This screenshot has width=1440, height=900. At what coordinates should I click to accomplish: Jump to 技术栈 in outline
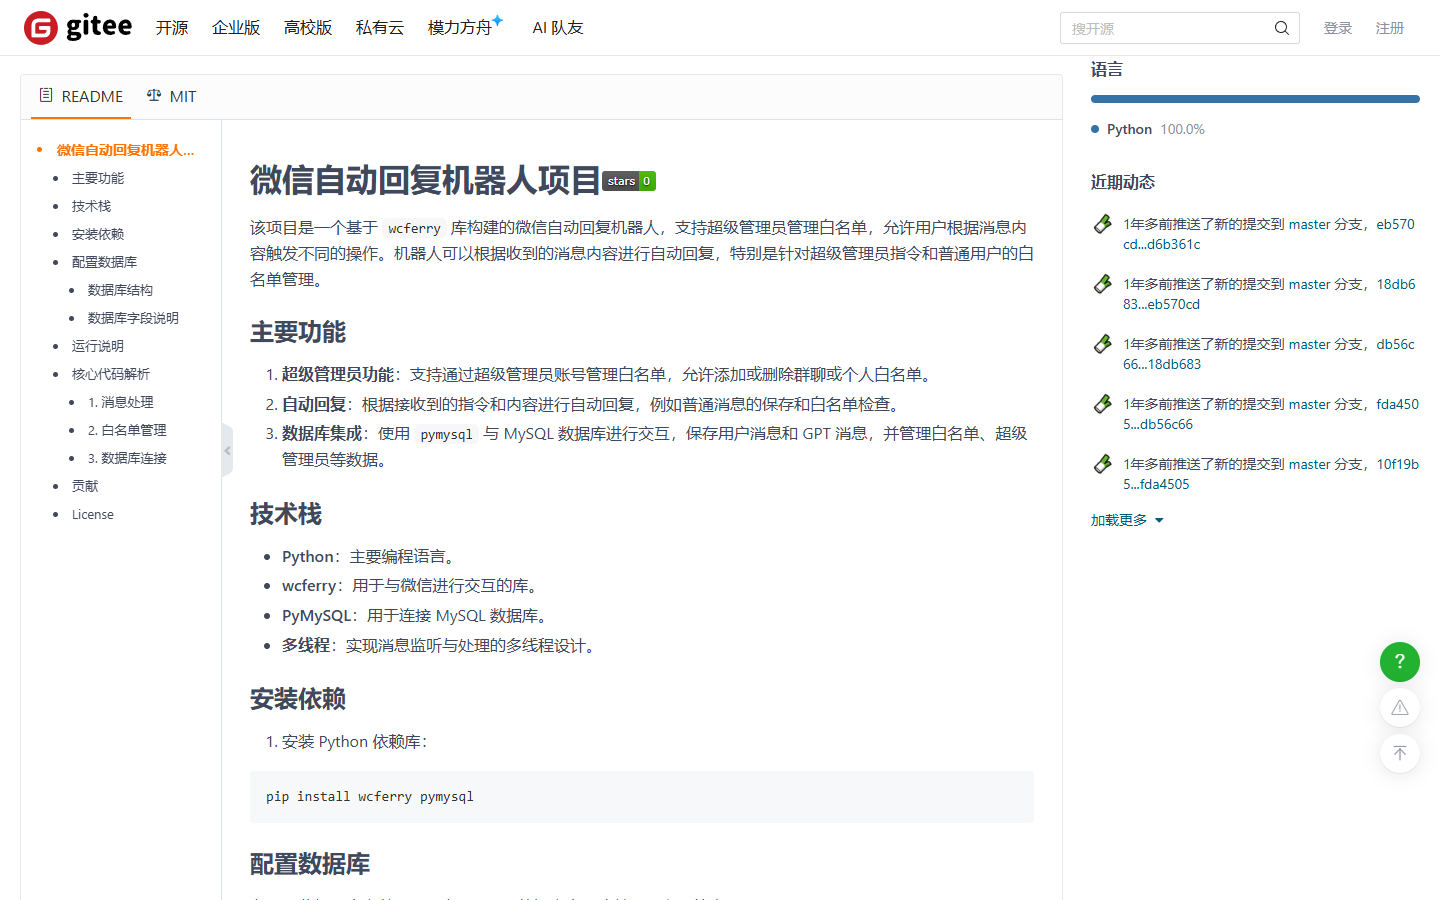(91, 206)
